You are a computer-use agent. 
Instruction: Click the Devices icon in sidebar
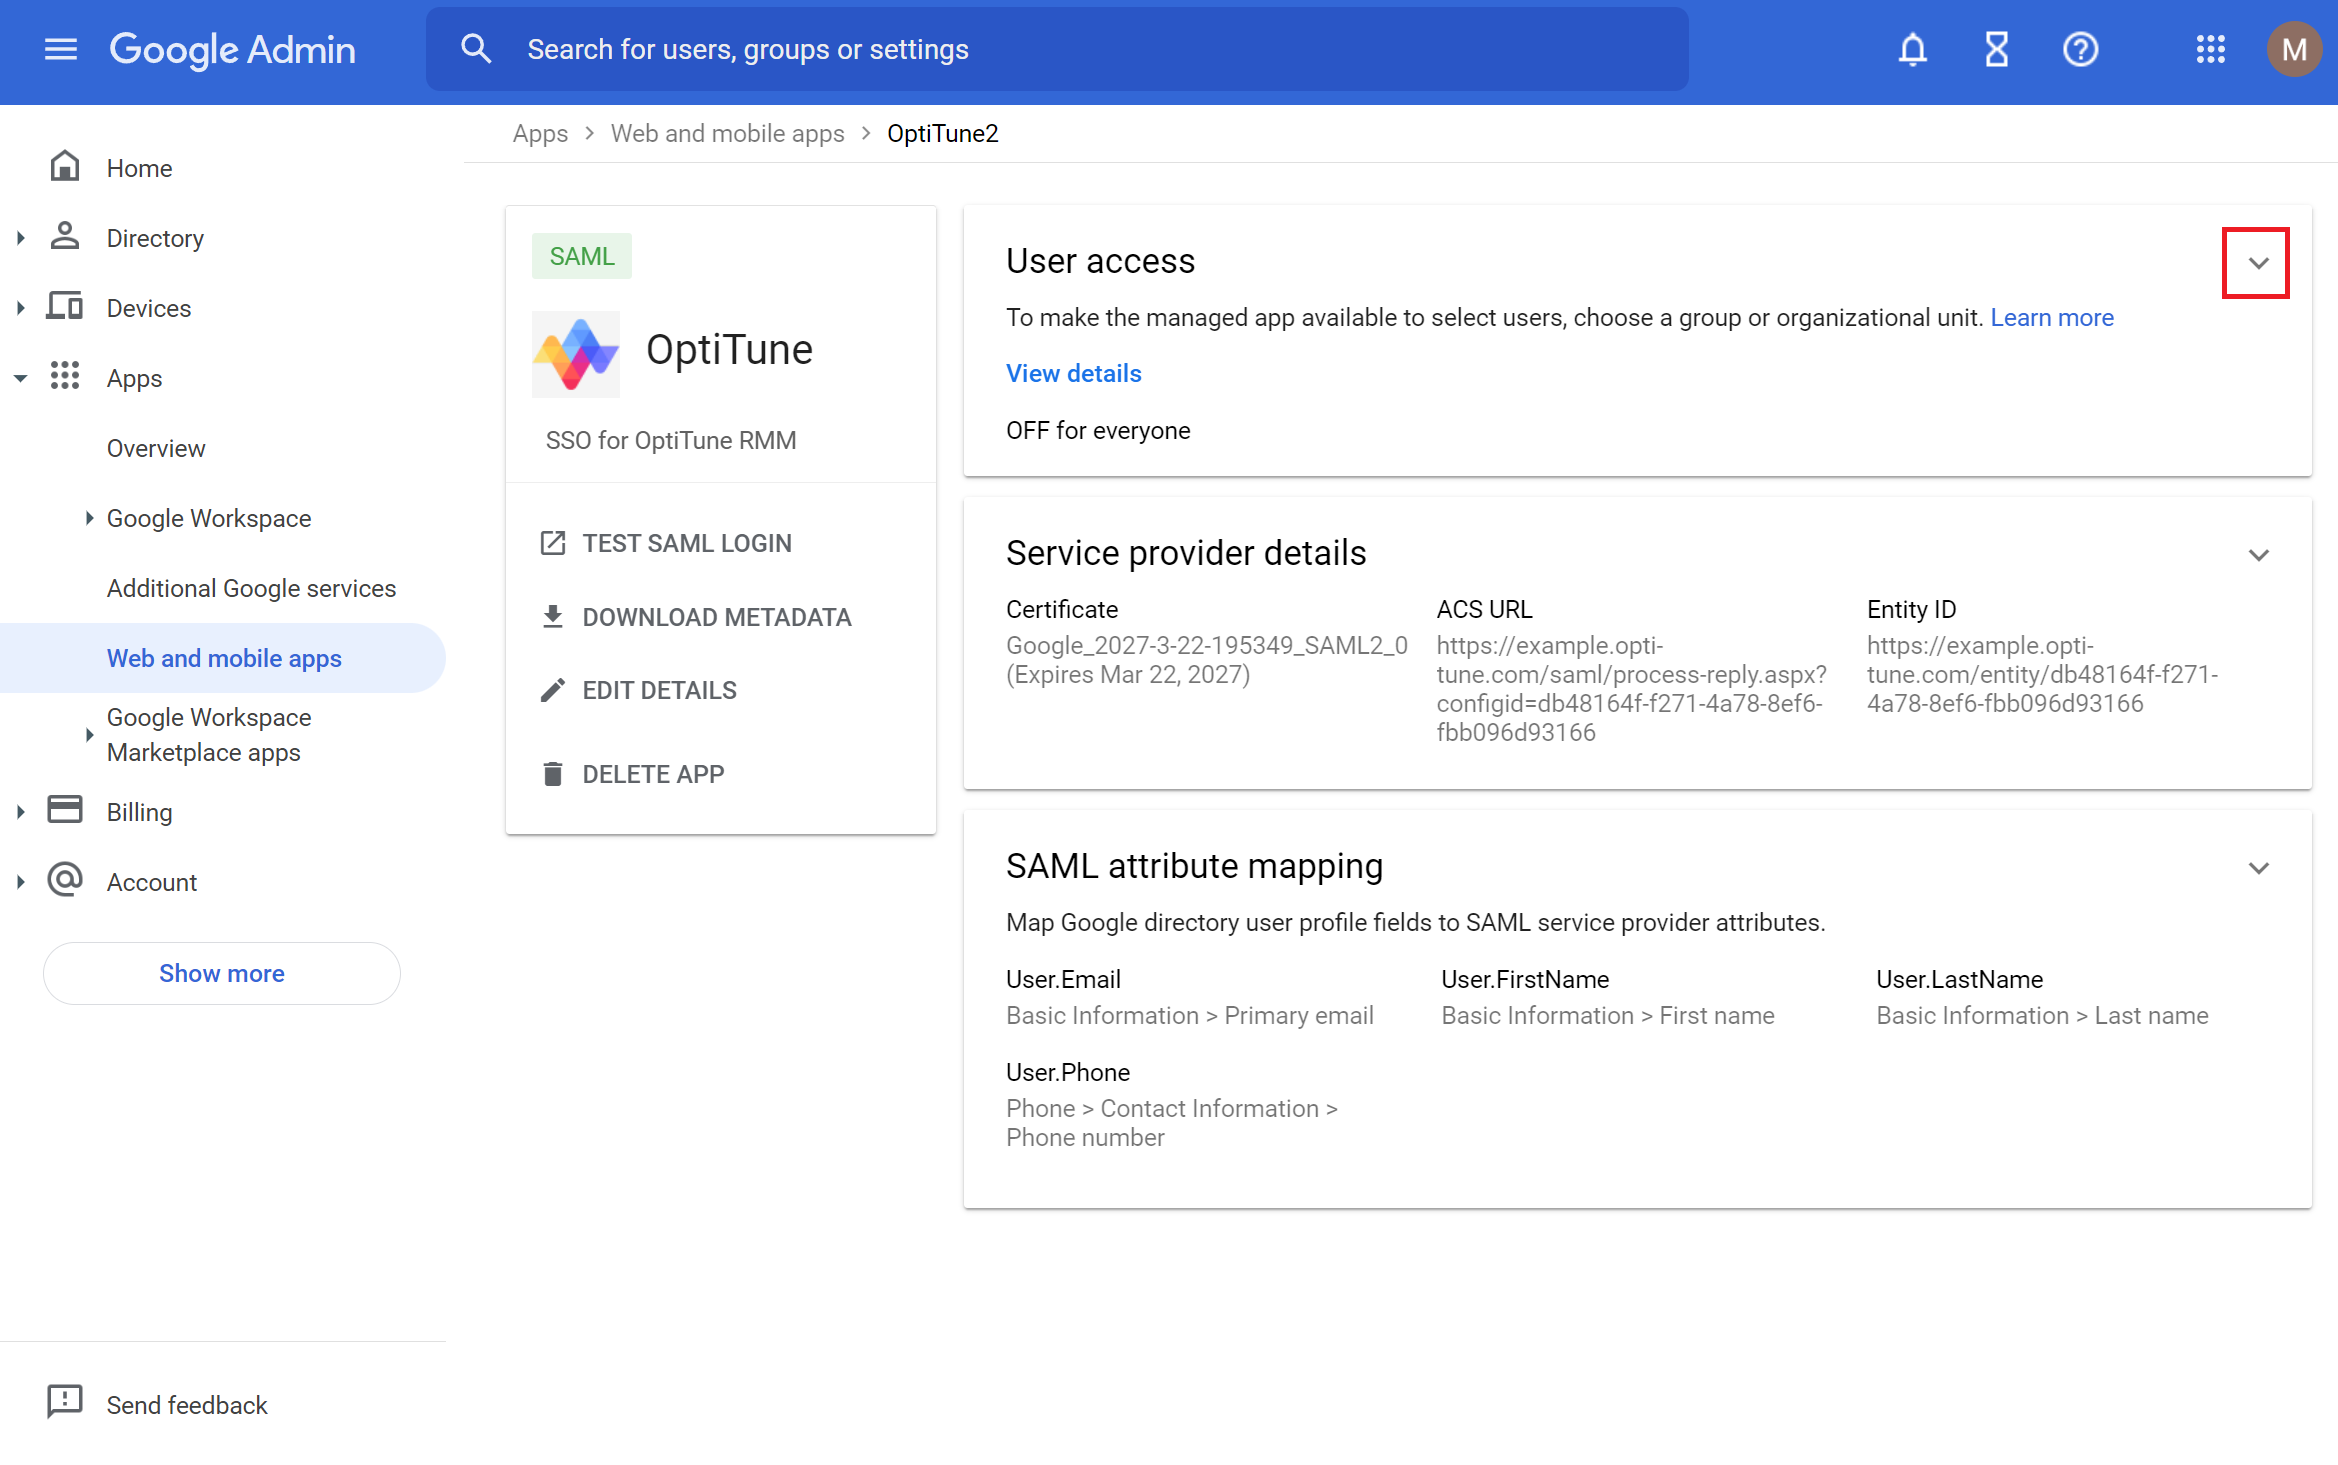click(65, 306)
